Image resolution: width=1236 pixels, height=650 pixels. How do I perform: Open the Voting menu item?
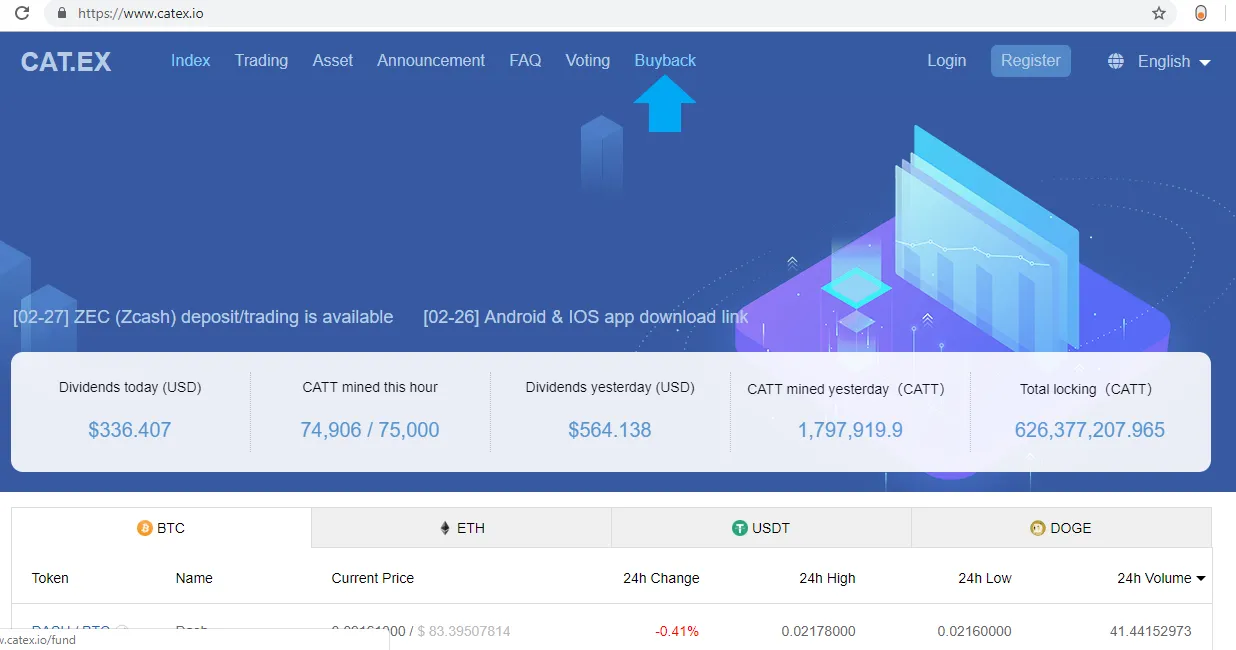coord(588,60)
